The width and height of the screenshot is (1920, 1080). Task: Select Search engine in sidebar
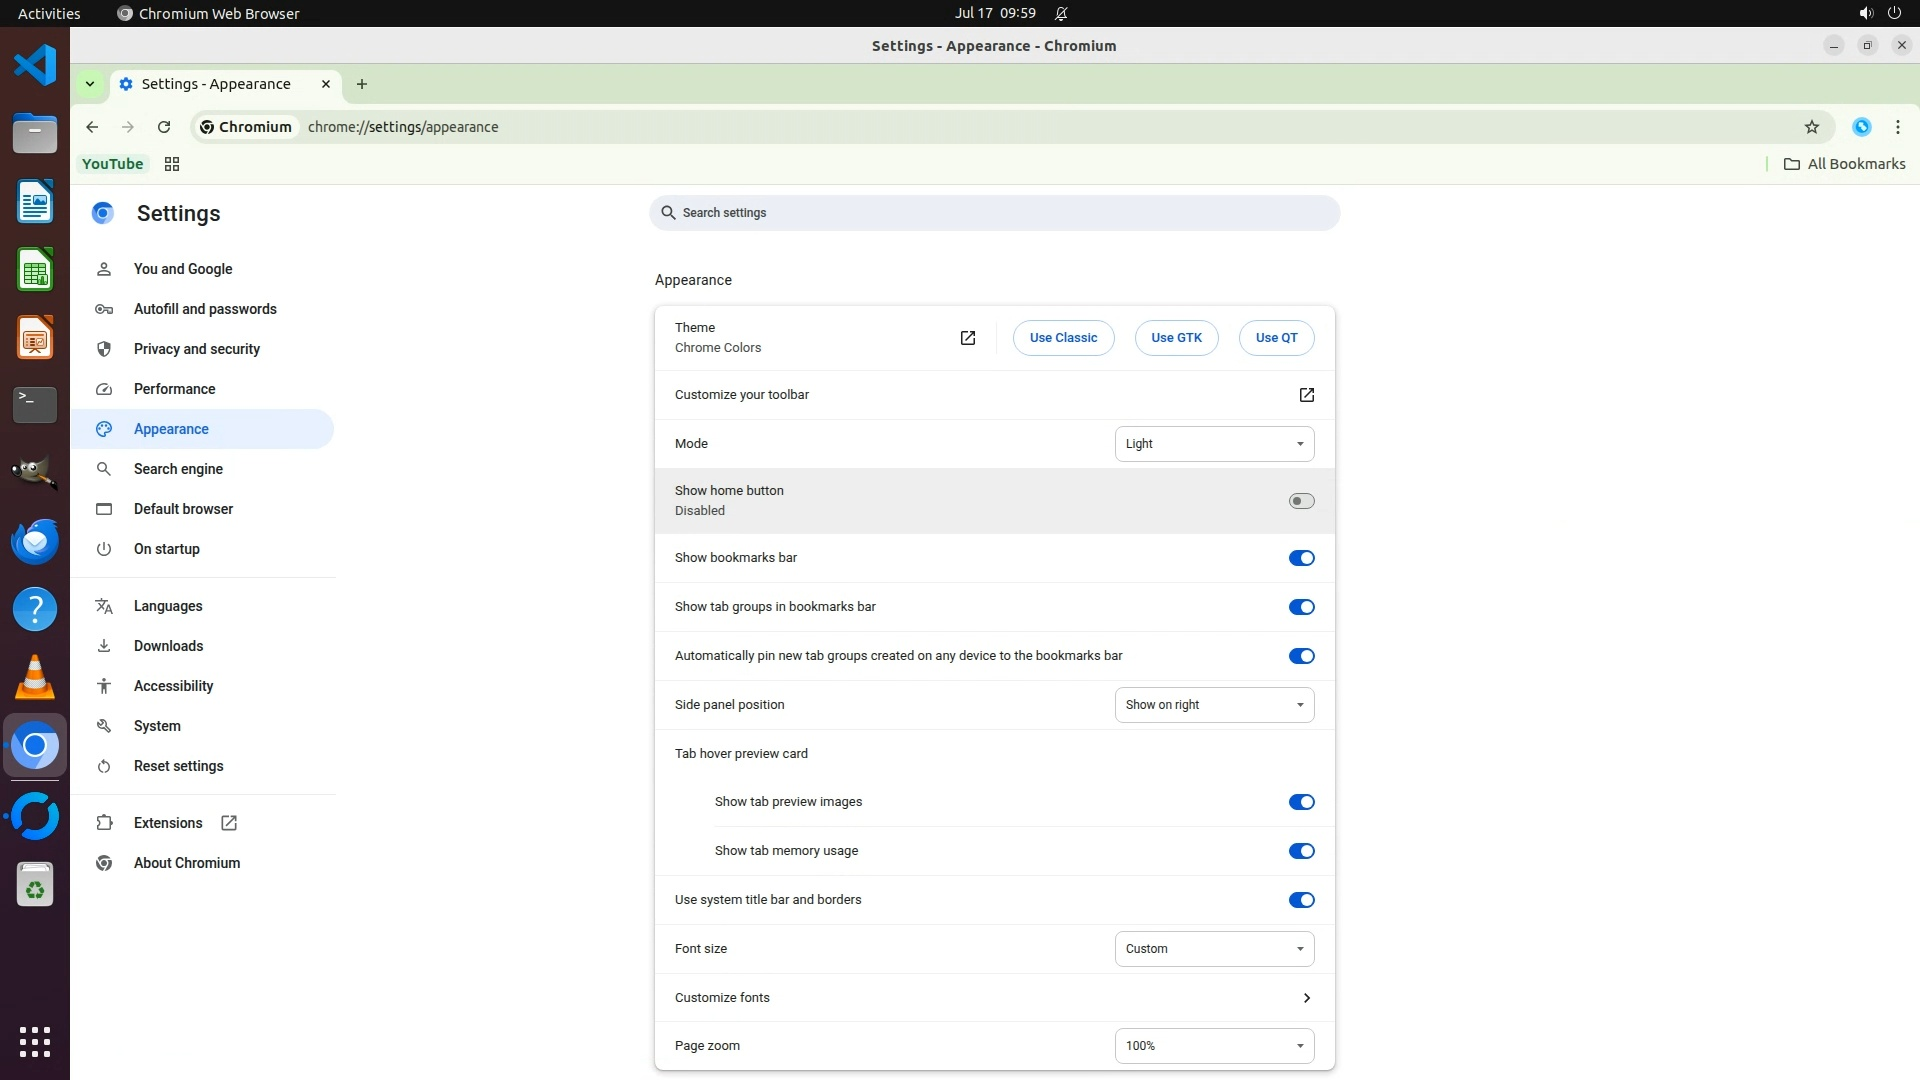click(178, 469)
